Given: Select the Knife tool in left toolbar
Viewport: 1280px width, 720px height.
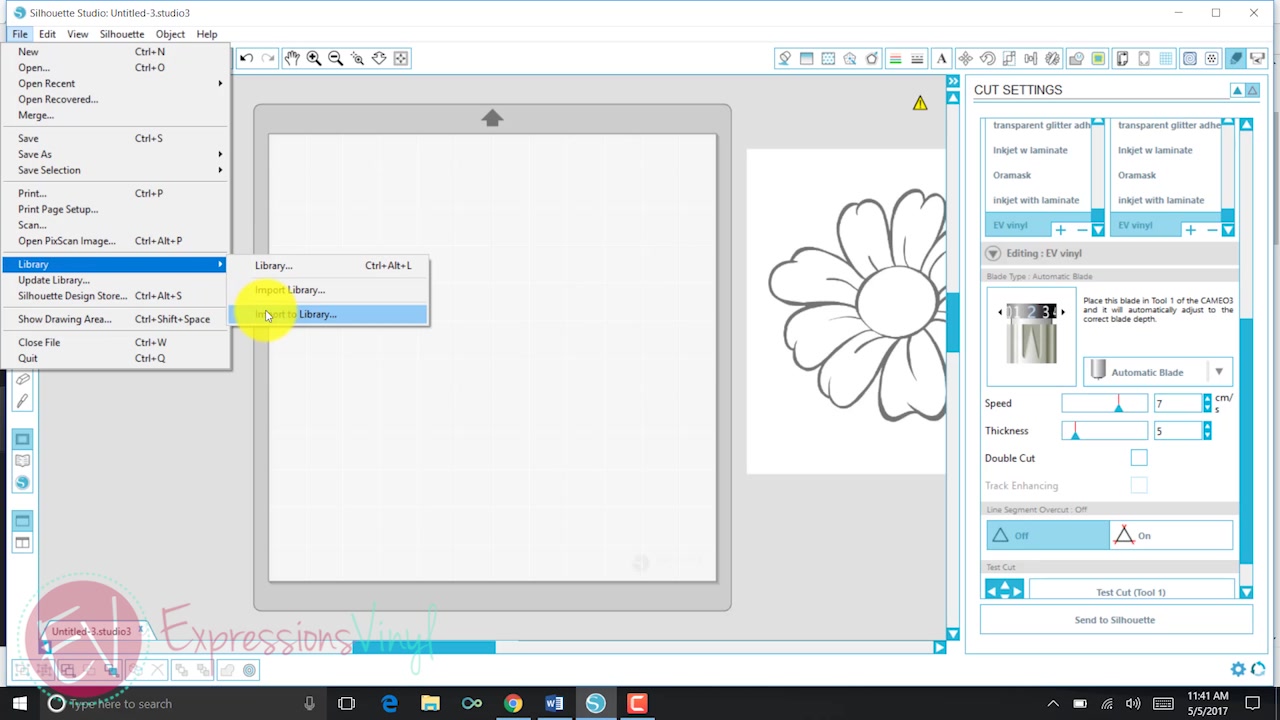Looking at the screenshot, I should click(22, 401).
